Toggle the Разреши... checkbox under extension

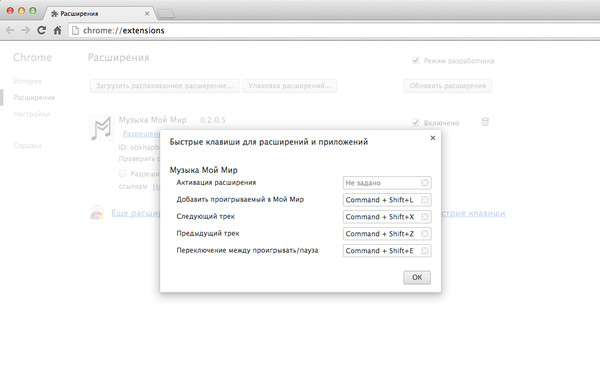tap(122, 173)
